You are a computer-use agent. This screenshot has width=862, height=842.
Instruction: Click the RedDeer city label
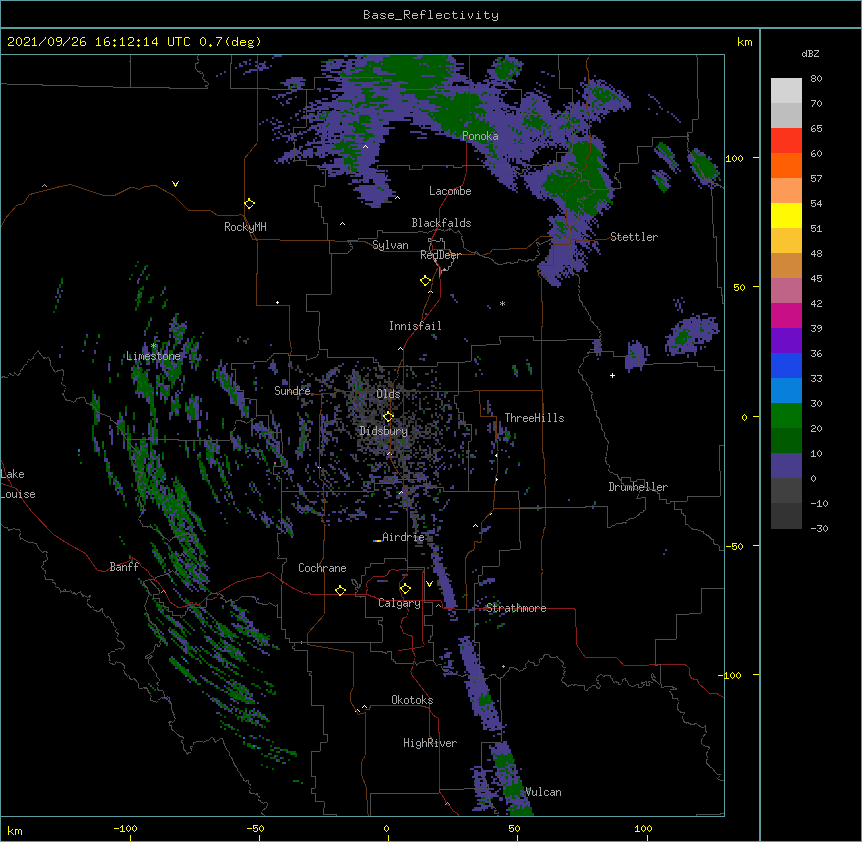click(440, 255)
